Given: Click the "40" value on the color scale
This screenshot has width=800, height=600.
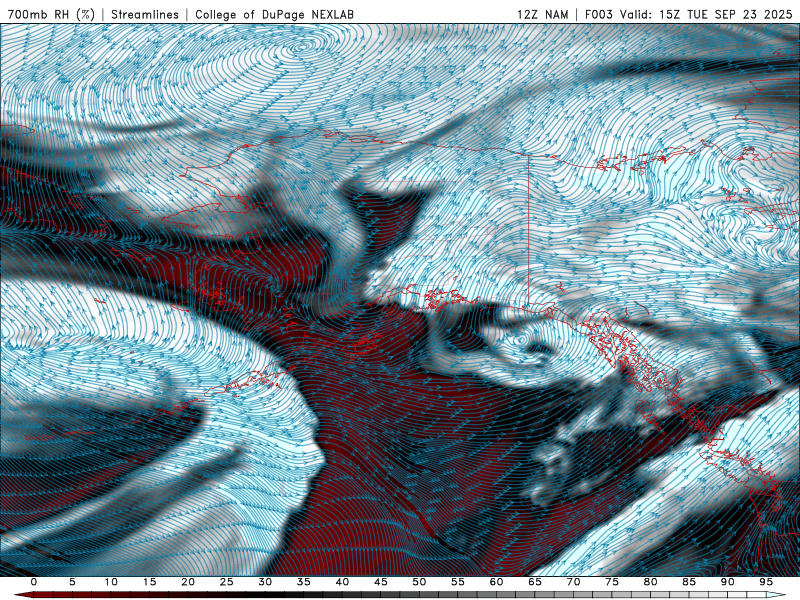Looking at the screenshot, I should pyautogui.click(x=342, y=582).
